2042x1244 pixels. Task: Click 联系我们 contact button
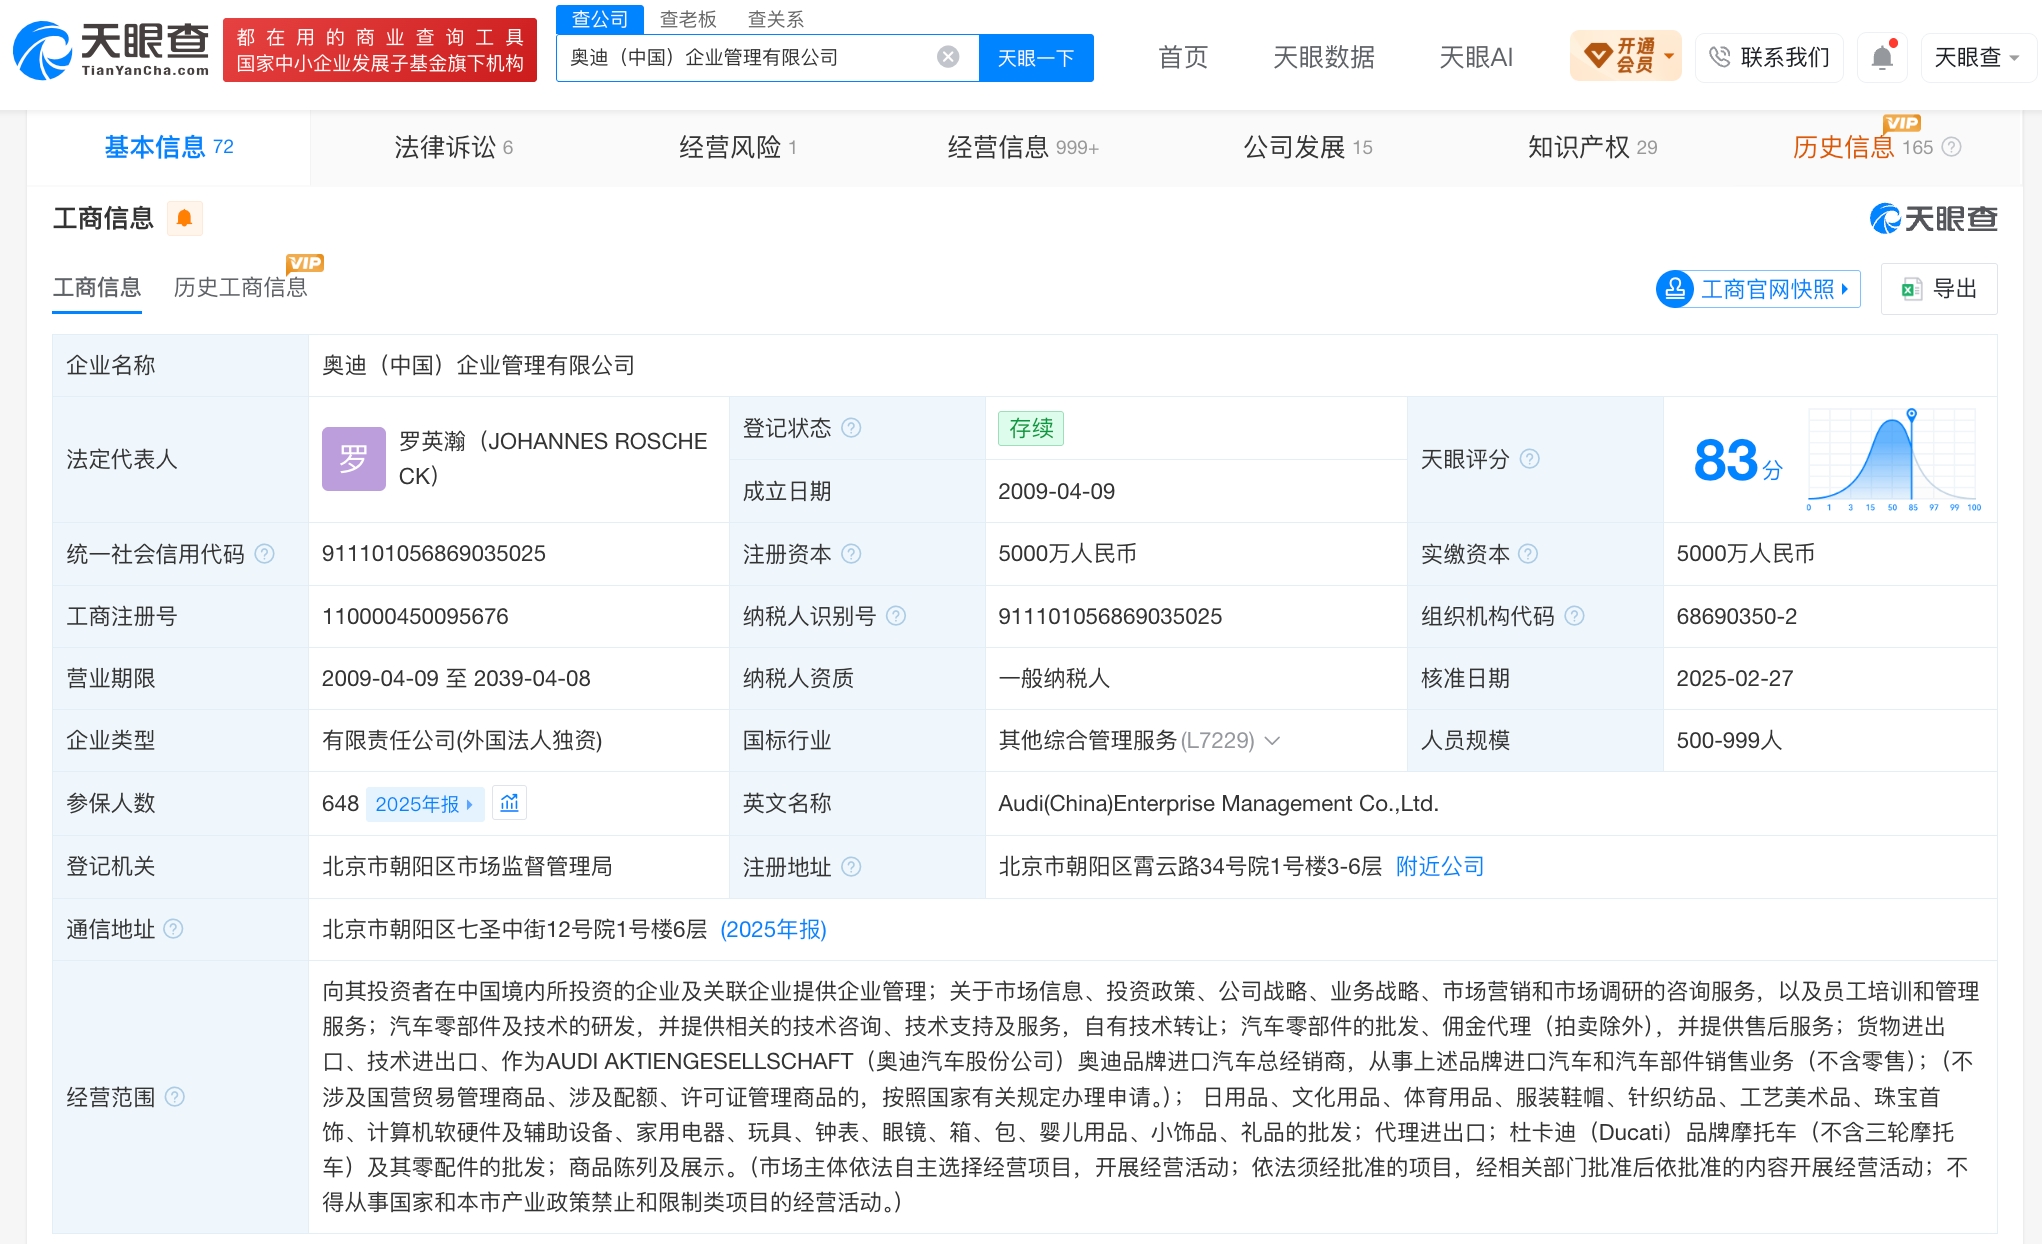1769,57
